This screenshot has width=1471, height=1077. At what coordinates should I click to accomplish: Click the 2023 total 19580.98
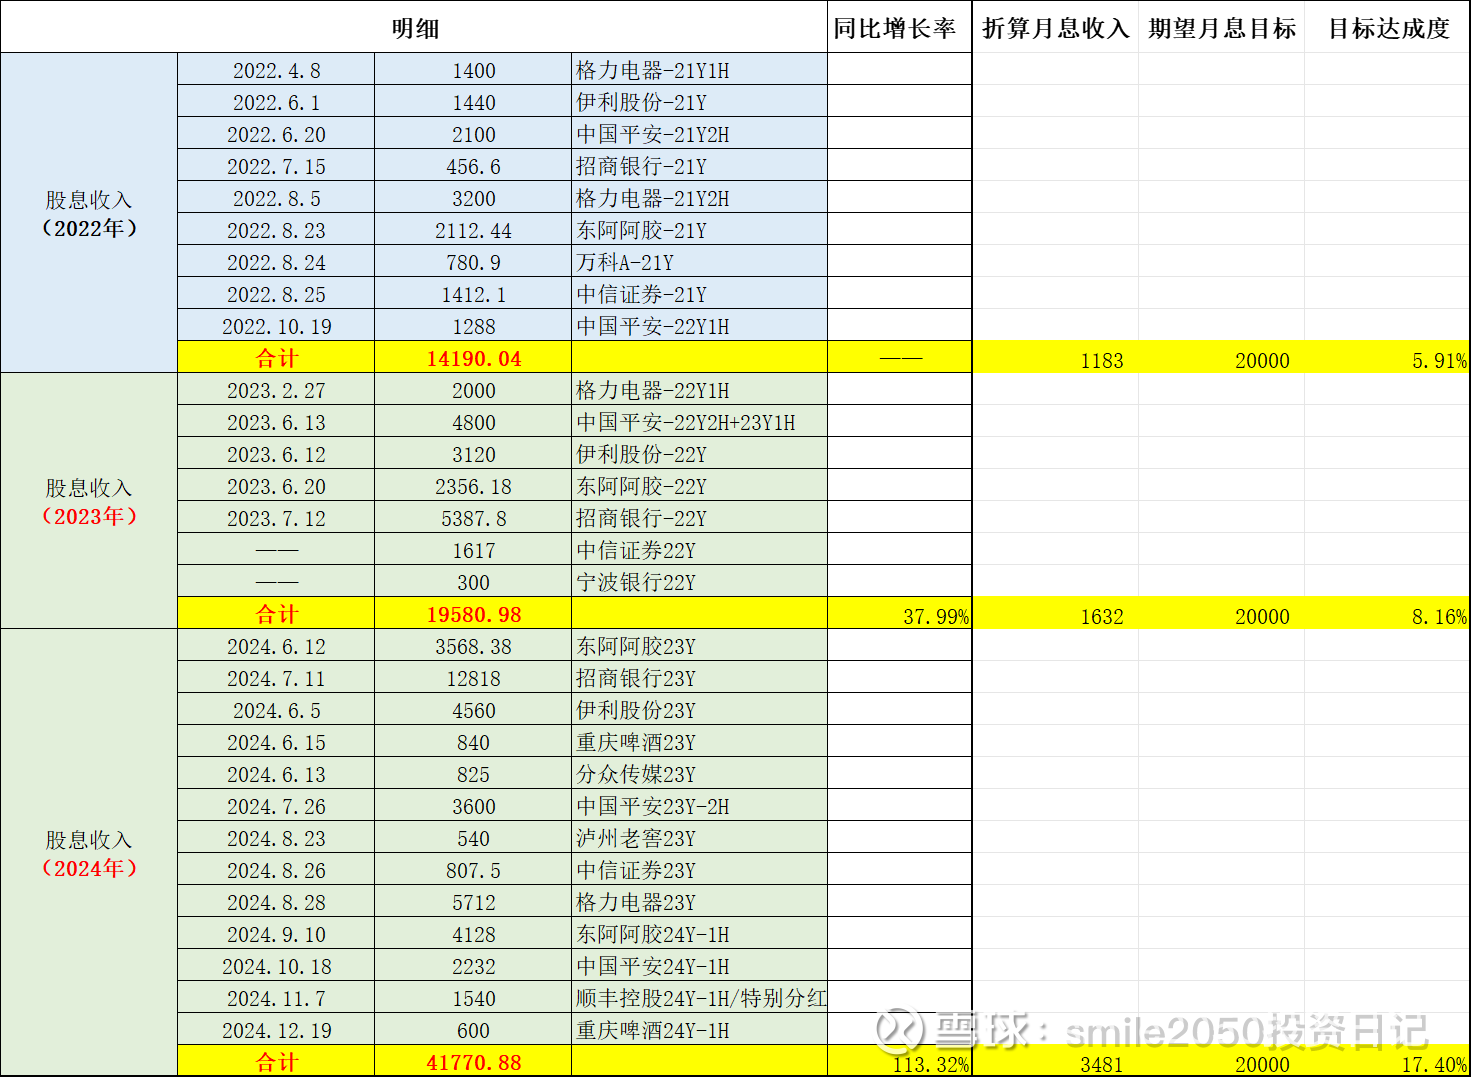point(473,614)
